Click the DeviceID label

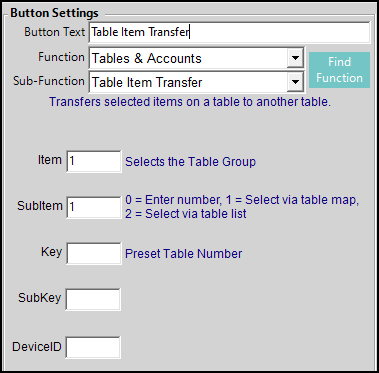click(x=37, y=347)
